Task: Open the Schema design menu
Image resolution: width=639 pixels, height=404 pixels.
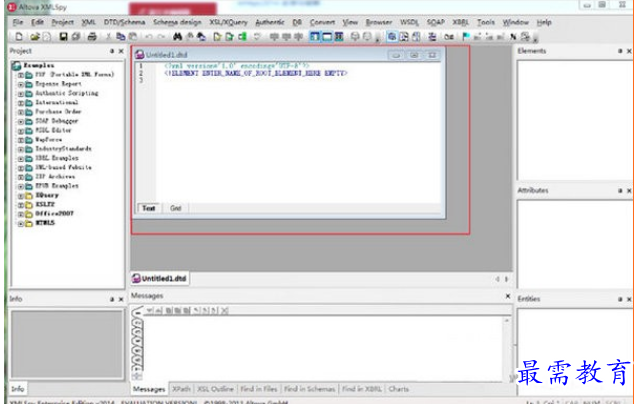Action: point(177,22)
